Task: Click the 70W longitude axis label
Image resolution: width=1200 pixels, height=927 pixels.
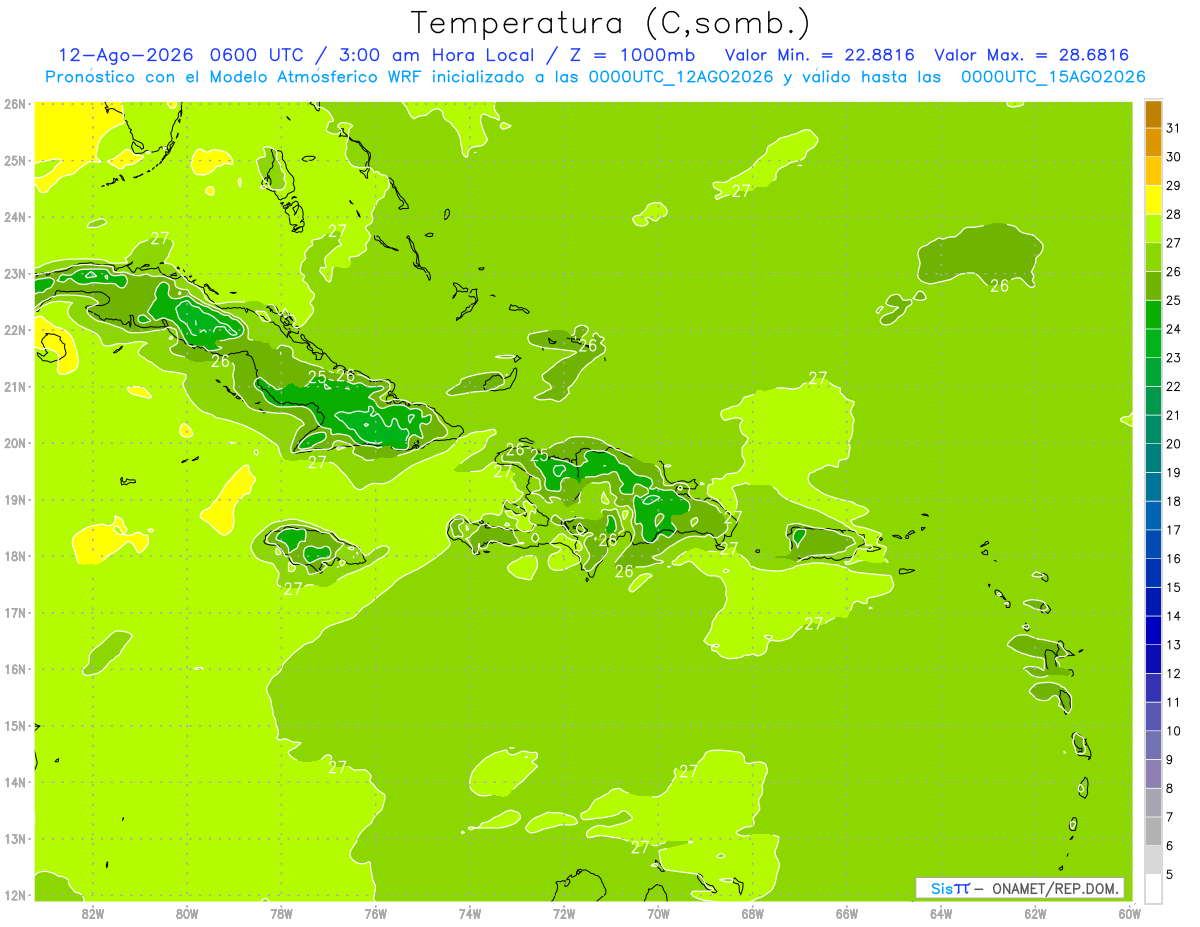Action: point(658,913)
